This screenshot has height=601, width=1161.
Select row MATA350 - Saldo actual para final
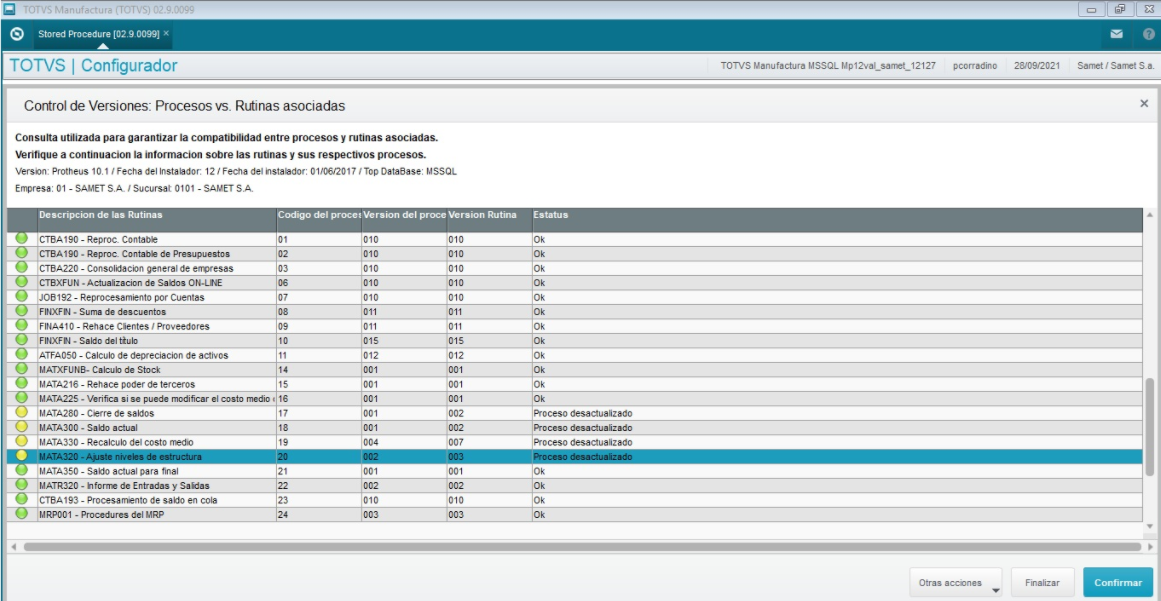pyautogui.click(x=575, y=471)
